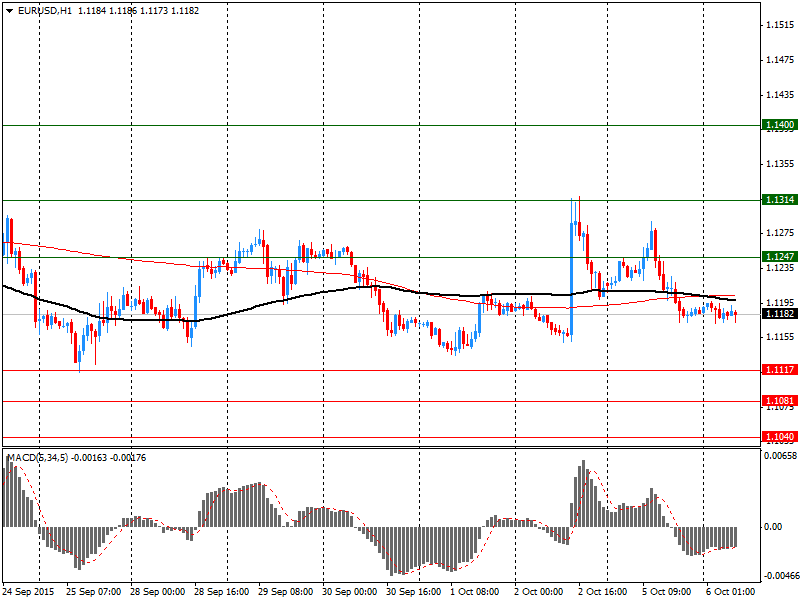Click the 1.1355 price axis value

click(781, 164)
